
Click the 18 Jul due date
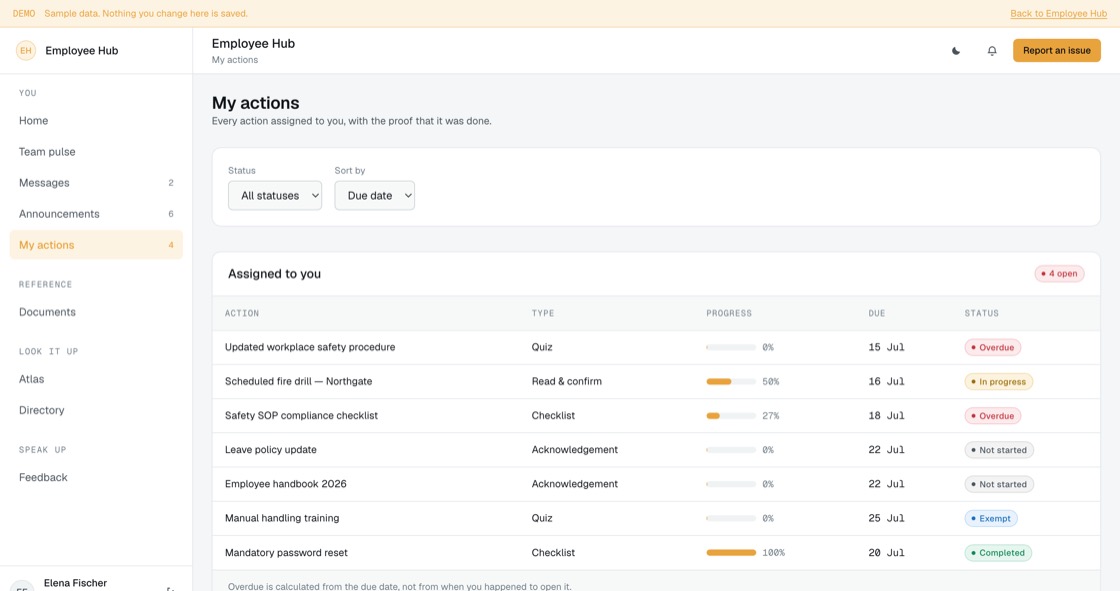coord(886,416)
